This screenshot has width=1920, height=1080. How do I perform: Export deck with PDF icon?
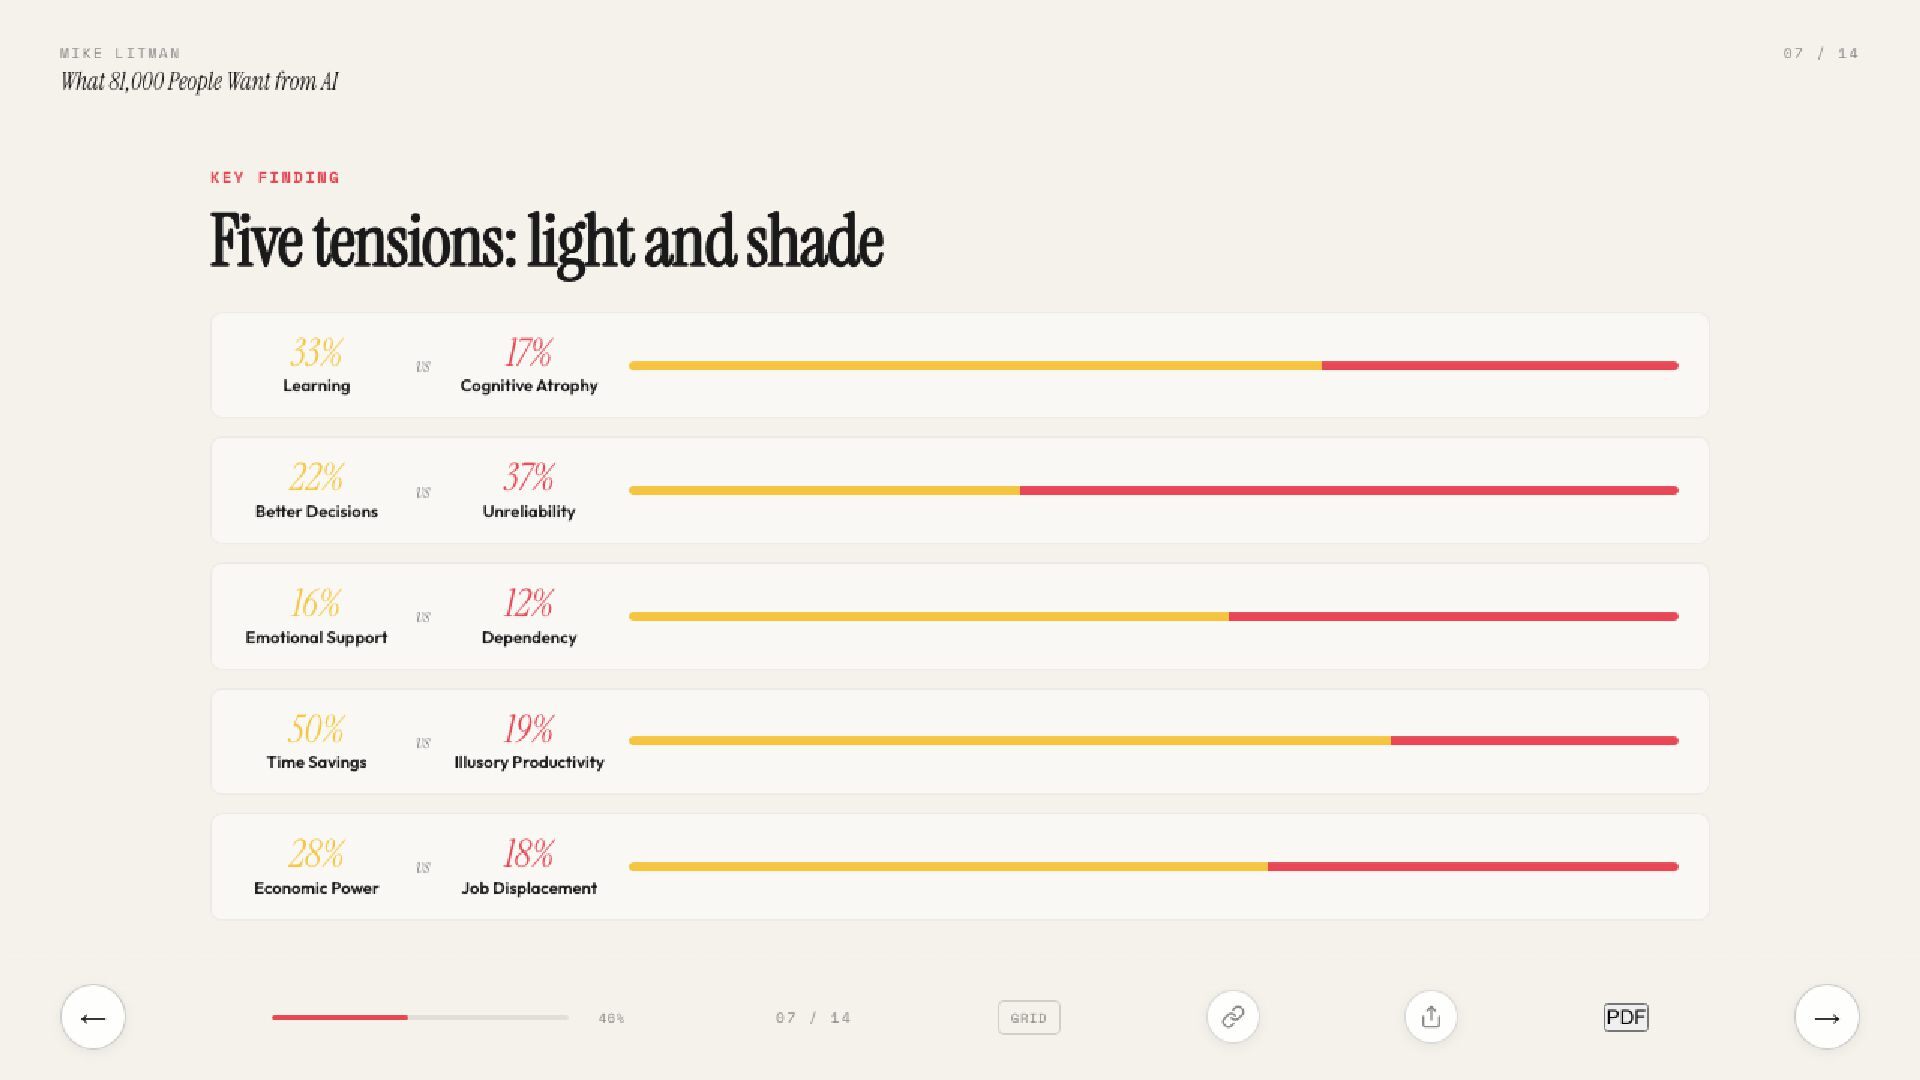point(1626,1017)
